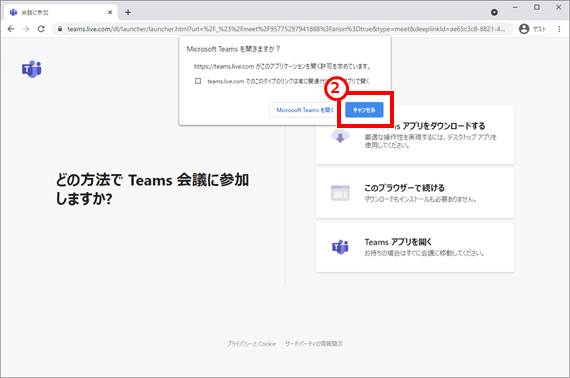570x378 pixels.
Task: Click the browser back arrow
Action: [11, 29]
